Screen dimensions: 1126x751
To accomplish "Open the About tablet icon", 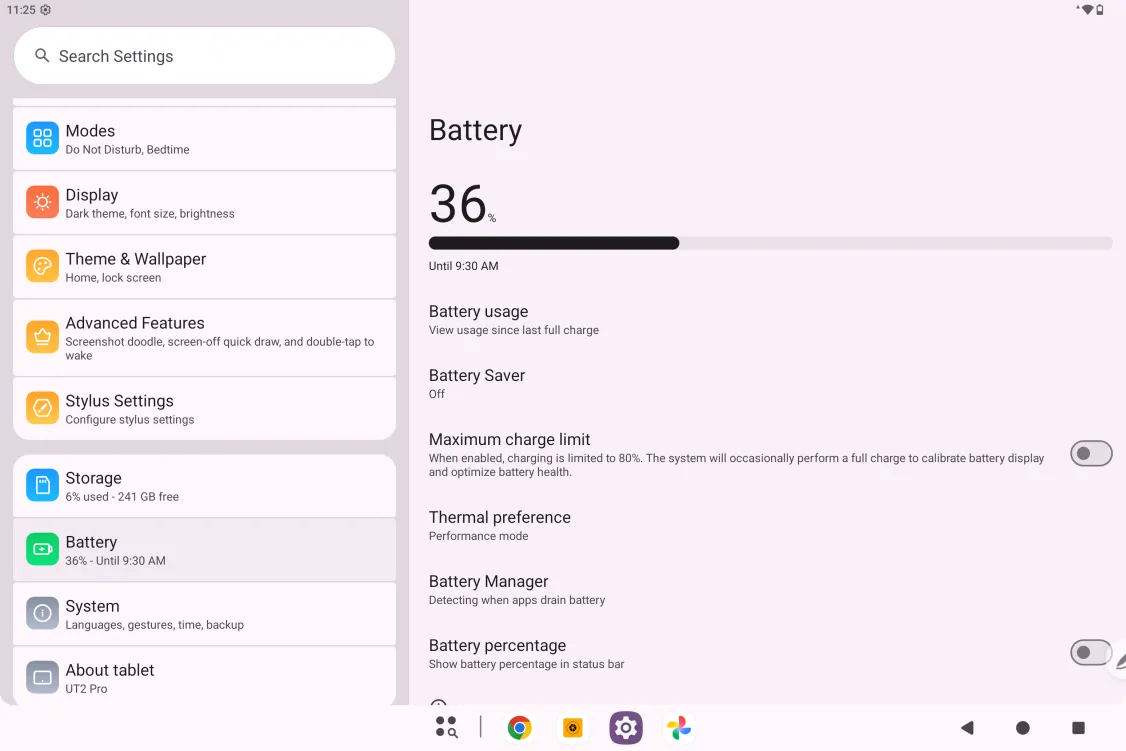I will [42, 677].
